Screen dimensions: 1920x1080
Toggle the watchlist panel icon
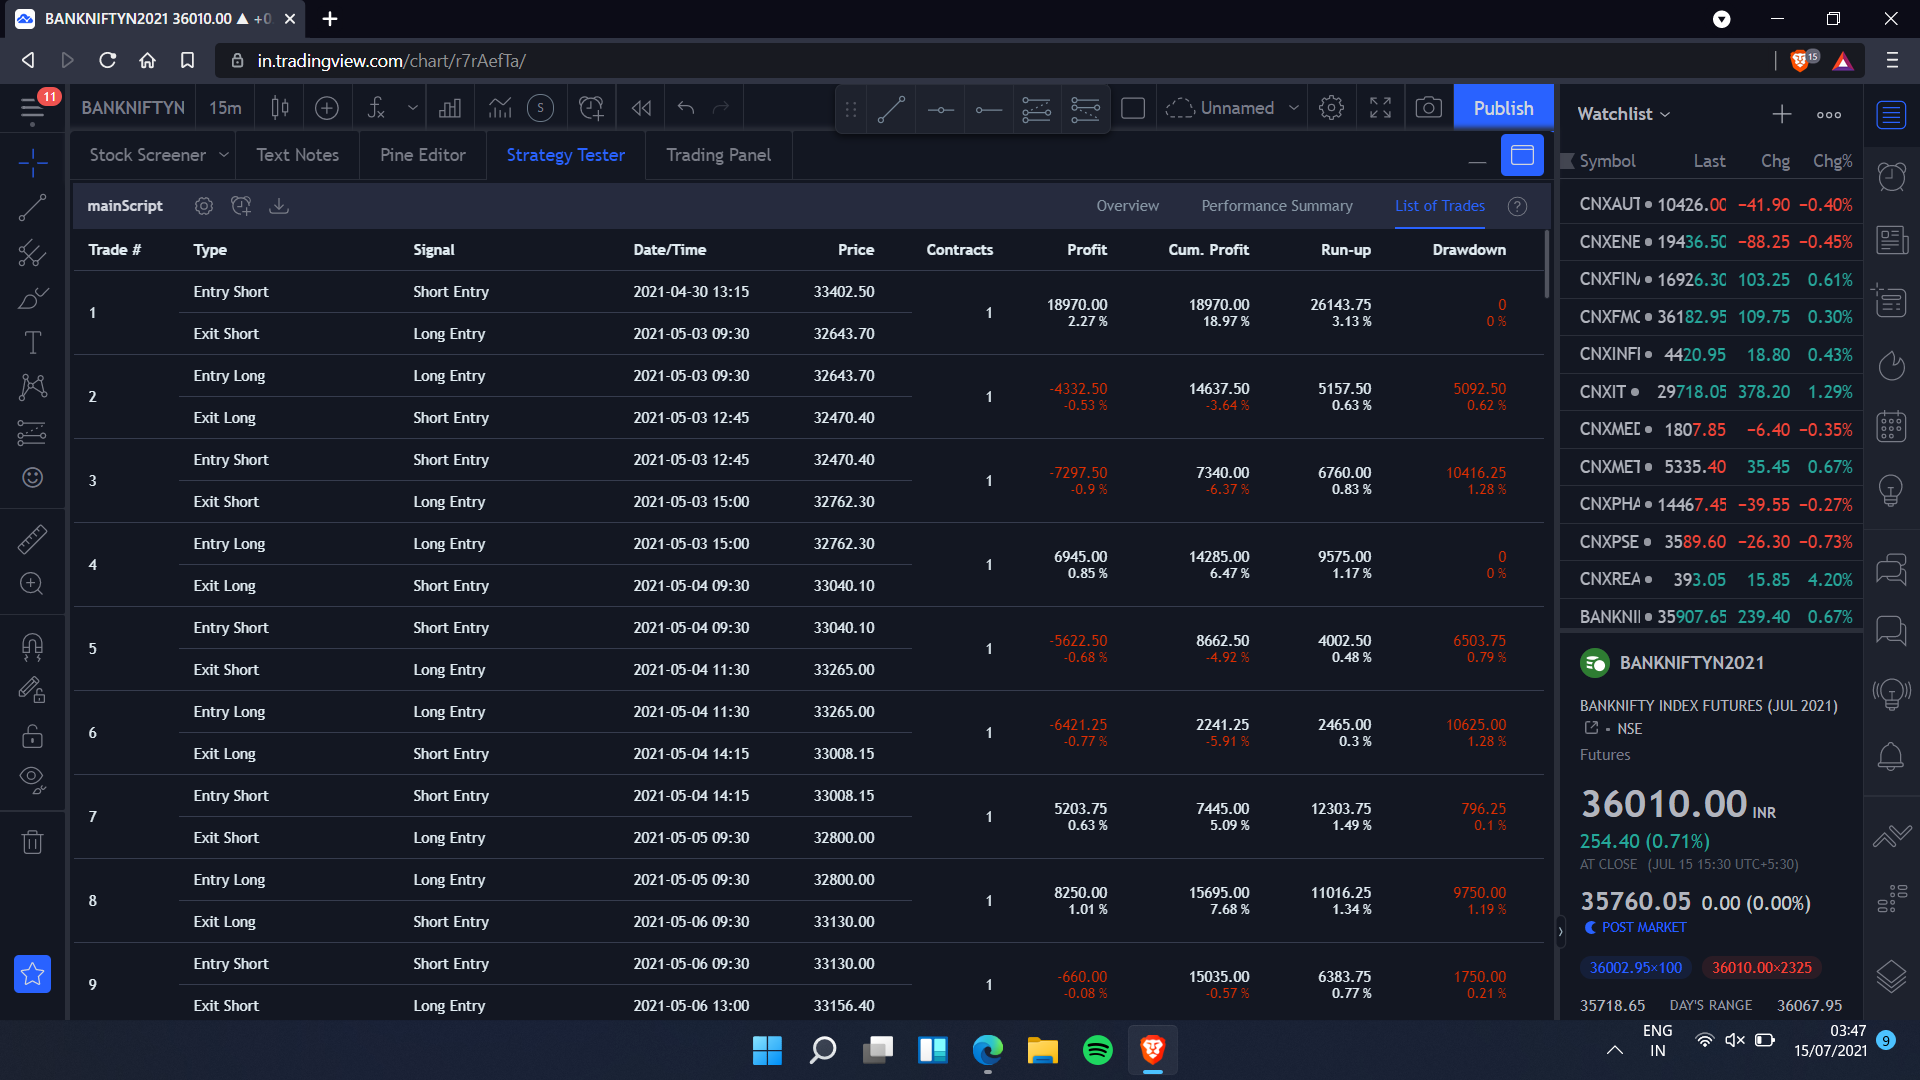pos(1891,115)
